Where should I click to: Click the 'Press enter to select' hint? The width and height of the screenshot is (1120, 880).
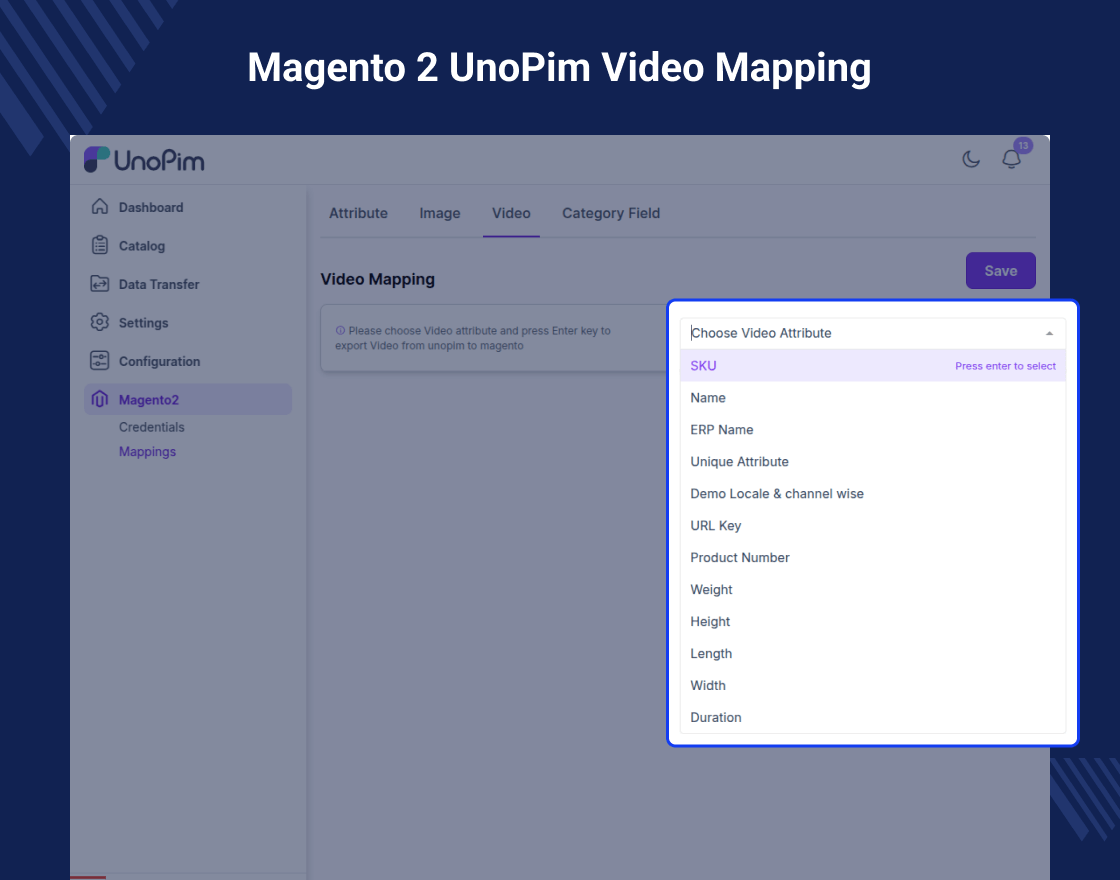tap(1005, 366)
